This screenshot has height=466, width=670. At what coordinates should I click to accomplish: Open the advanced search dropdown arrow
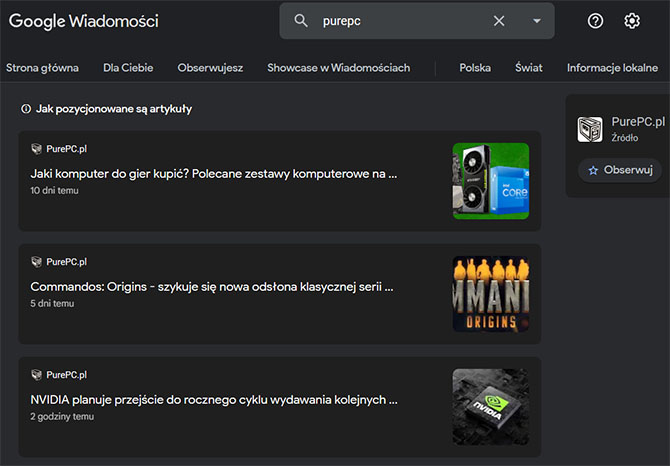click(537, 21)
